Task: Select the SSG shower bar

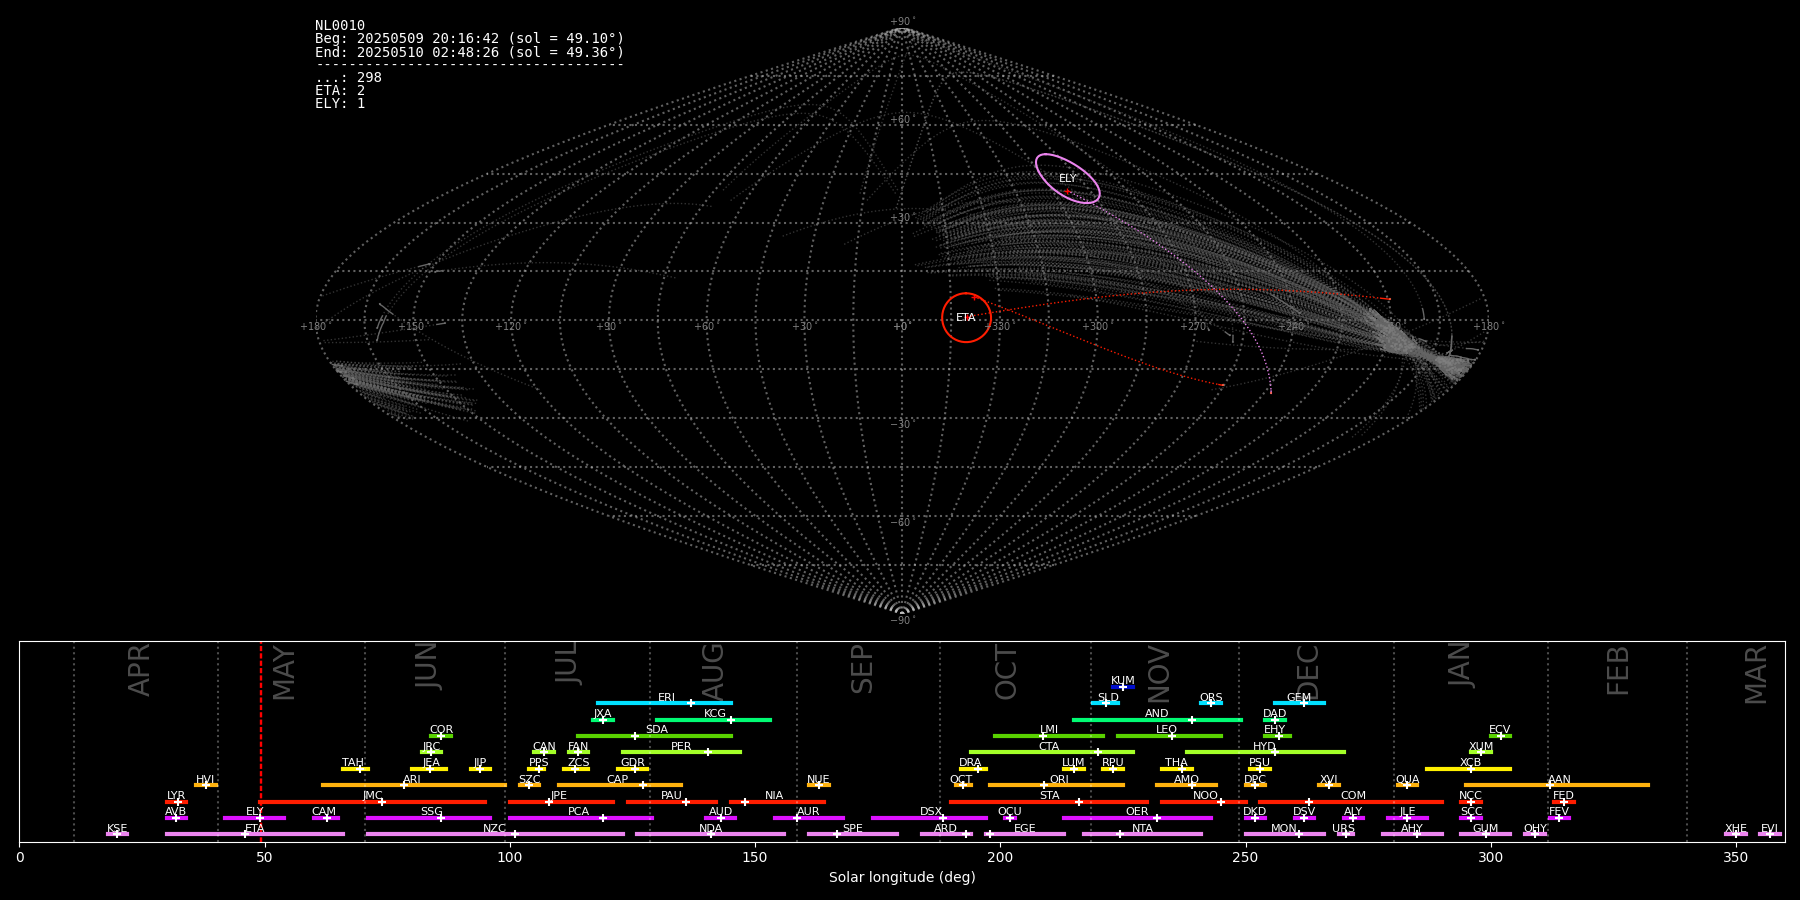Action: pos(428,818)
